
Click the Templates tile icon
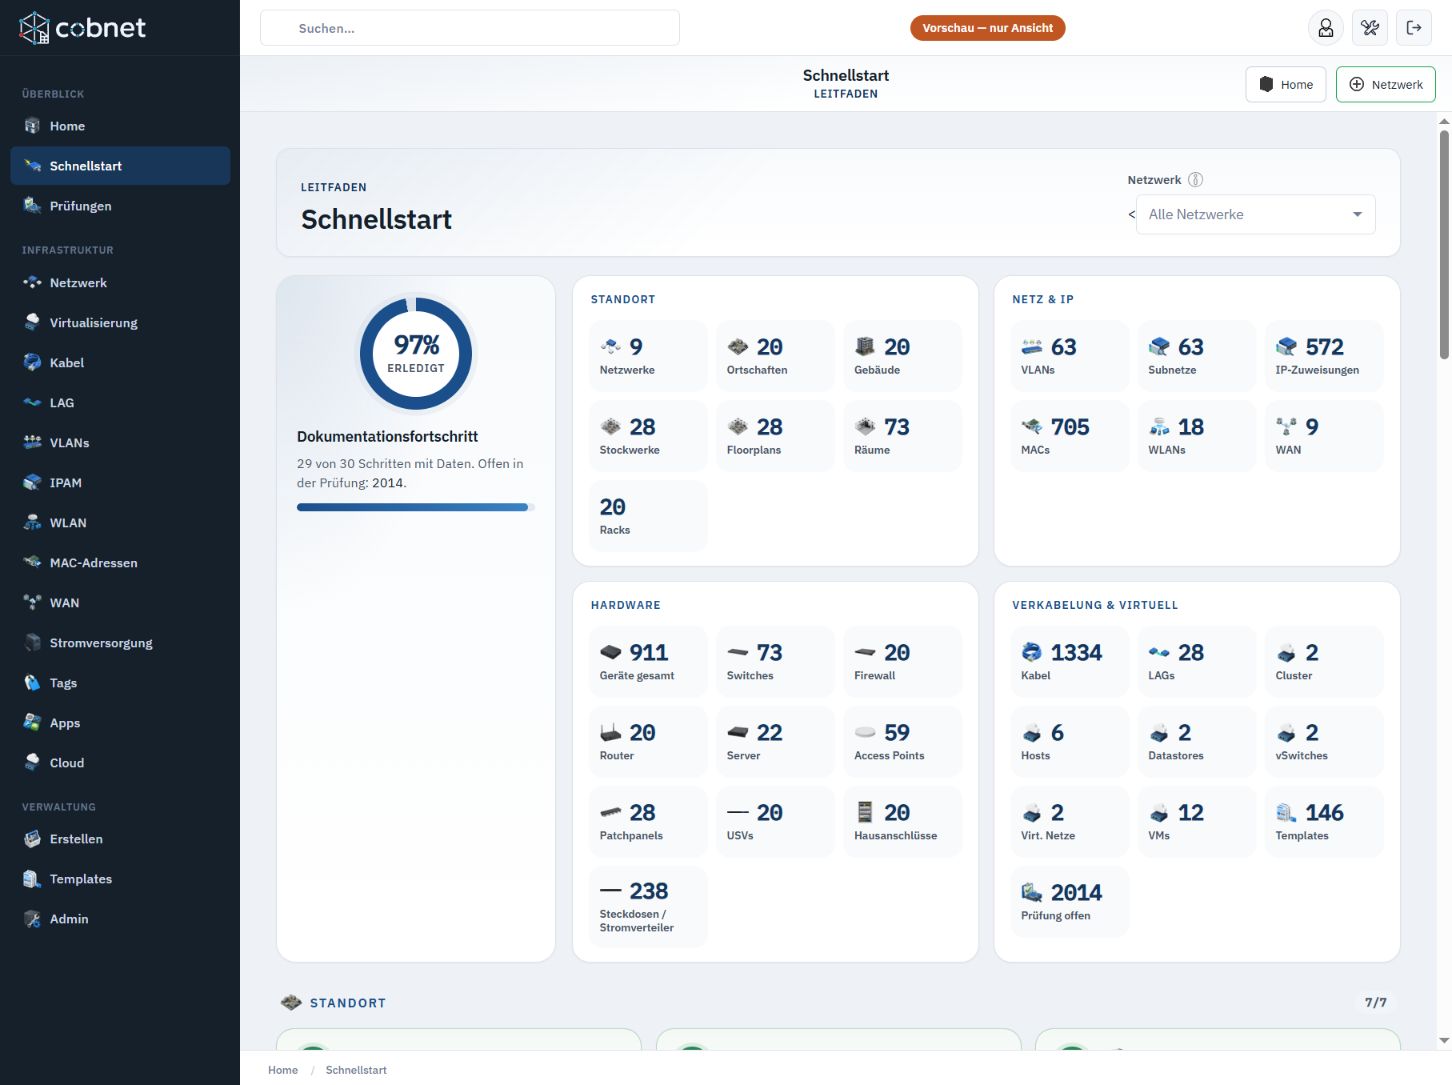pos(1286,812)
